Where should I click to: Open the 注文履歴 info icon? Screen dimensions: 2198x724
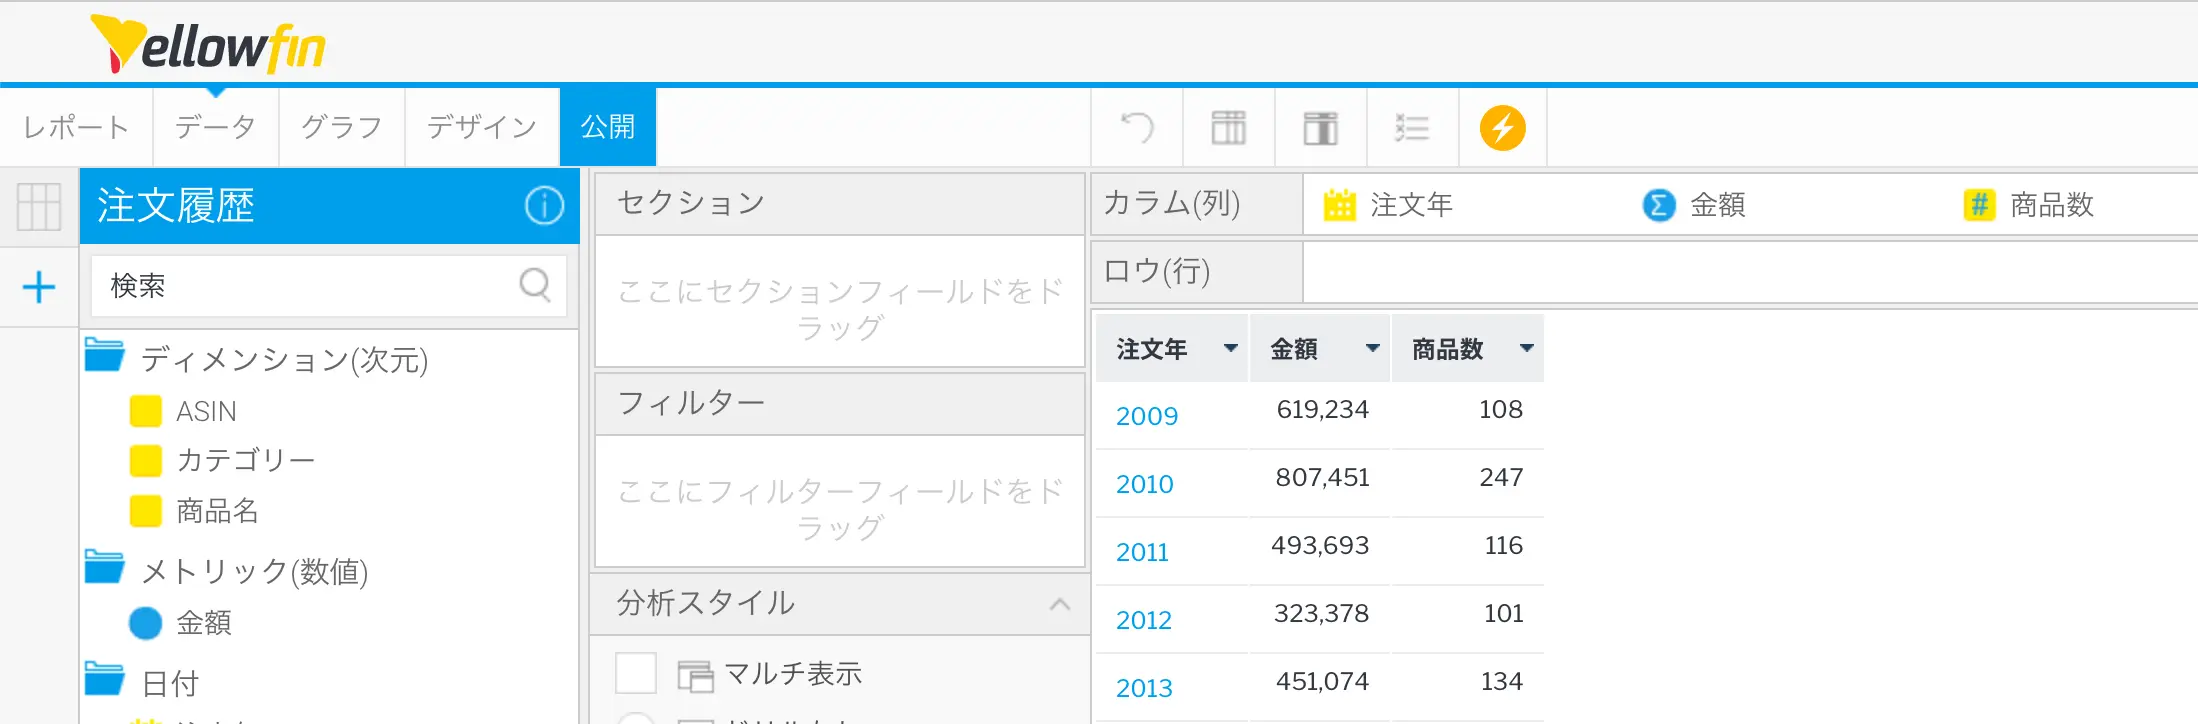(x=544, y=206)
